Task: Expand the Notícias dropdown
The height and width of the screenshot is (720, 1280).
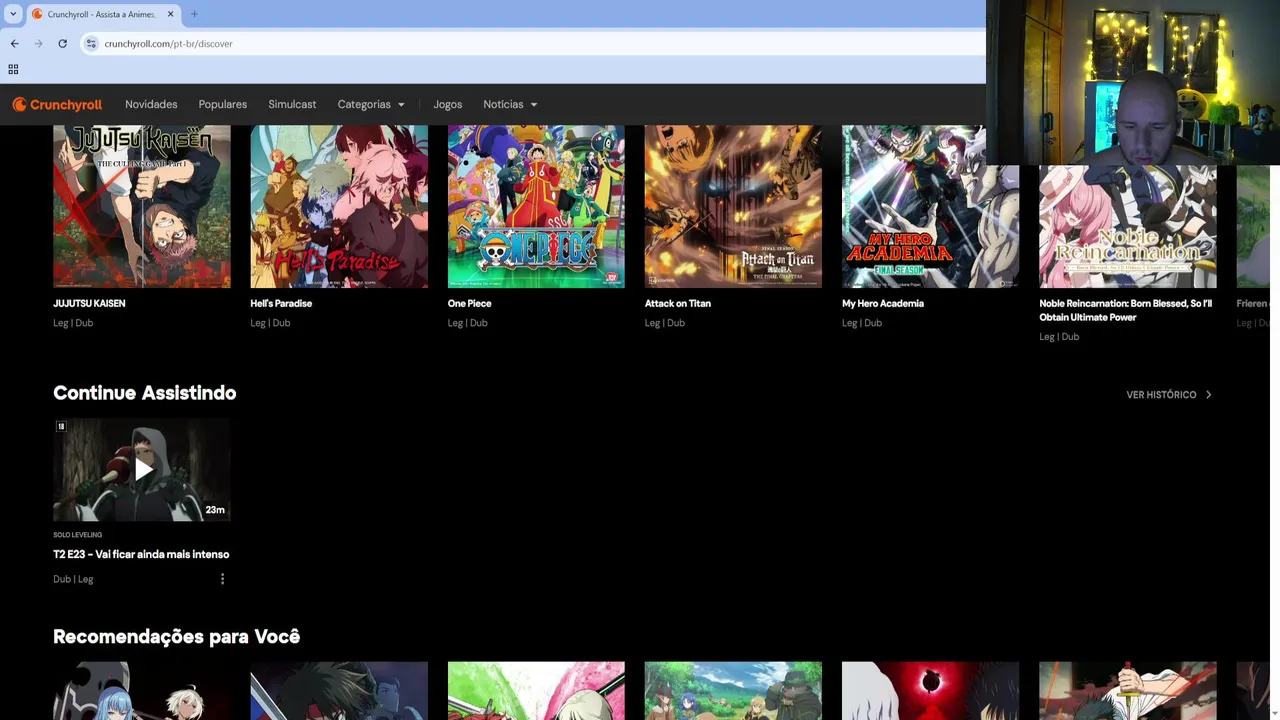Action: click(510, 104)
